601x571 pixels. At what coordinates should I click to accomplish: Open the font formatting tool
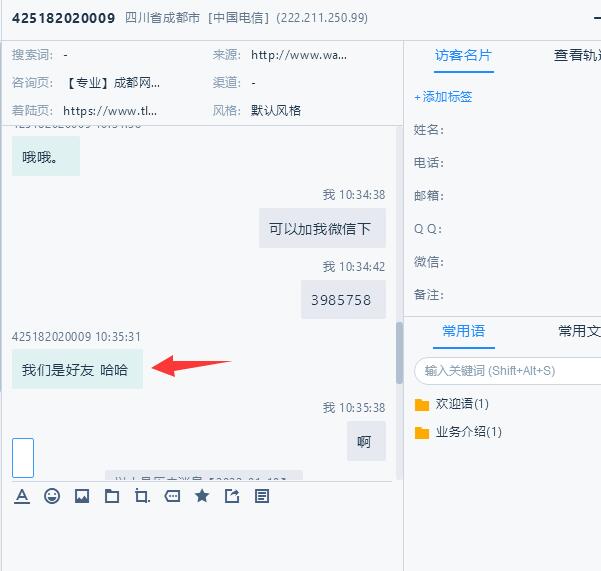(x=22, y=496)
